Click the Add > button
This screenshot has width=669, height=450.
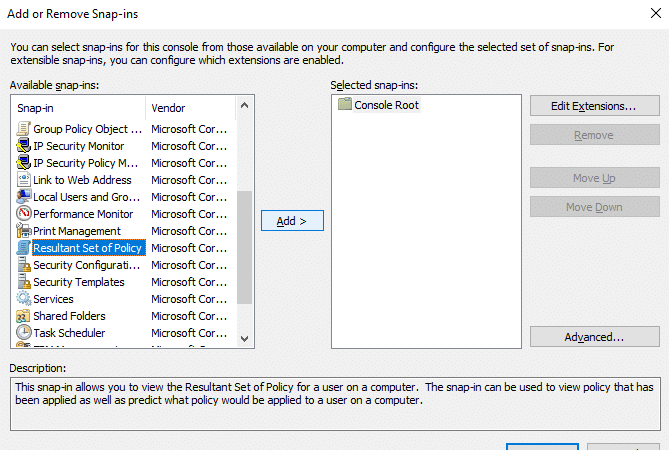coord(292,221)
